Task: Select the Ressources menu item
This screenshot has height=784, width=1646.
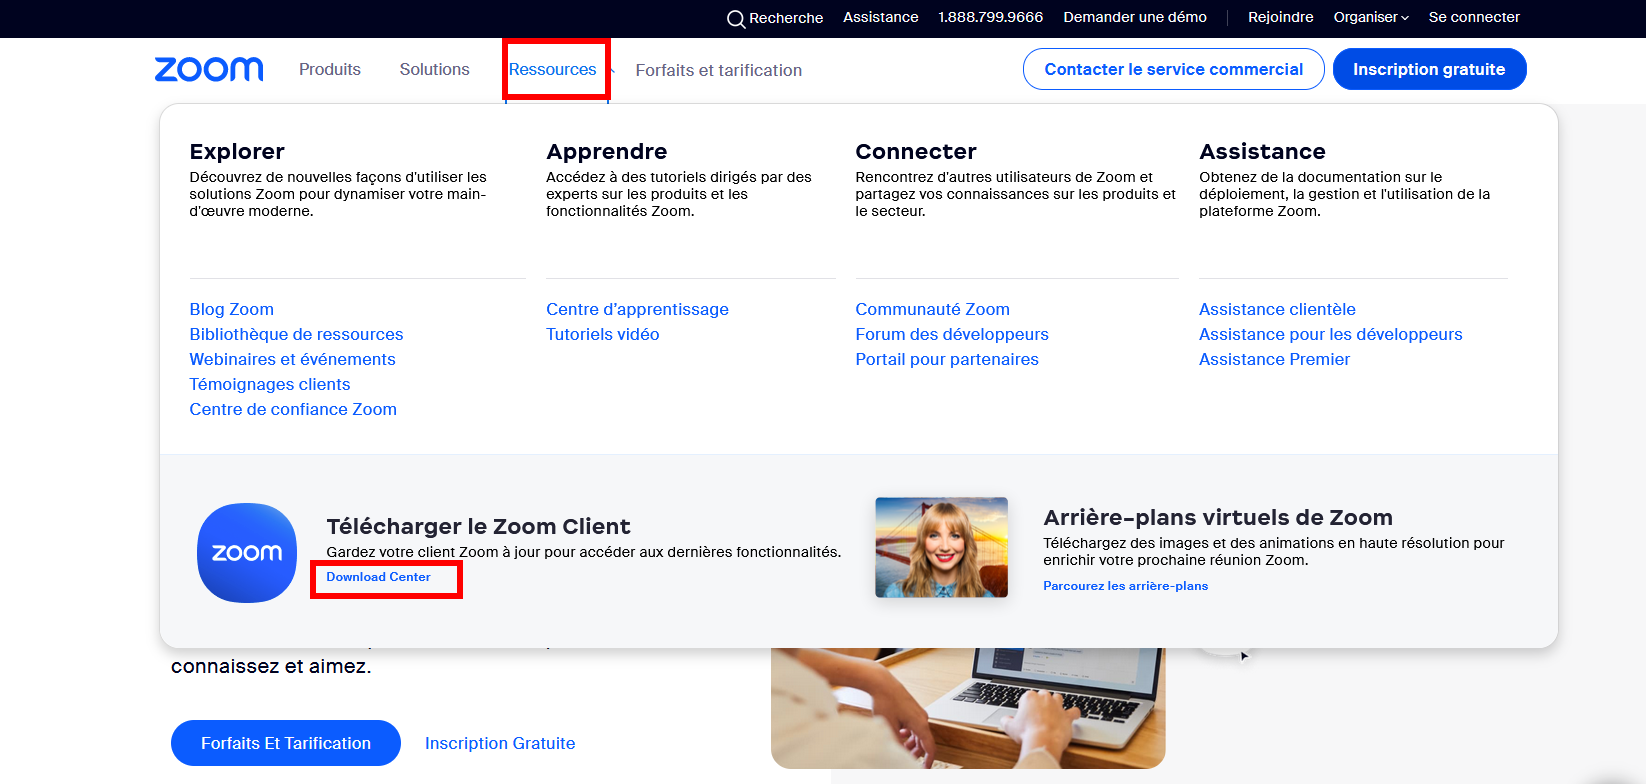Action: (x=553, y=69)
